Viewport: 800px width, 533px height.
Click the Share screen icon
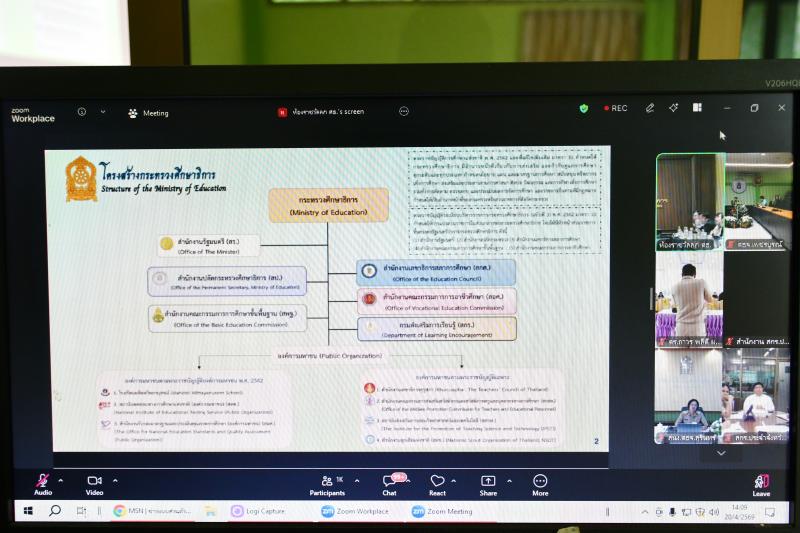(x=488, y=482)
